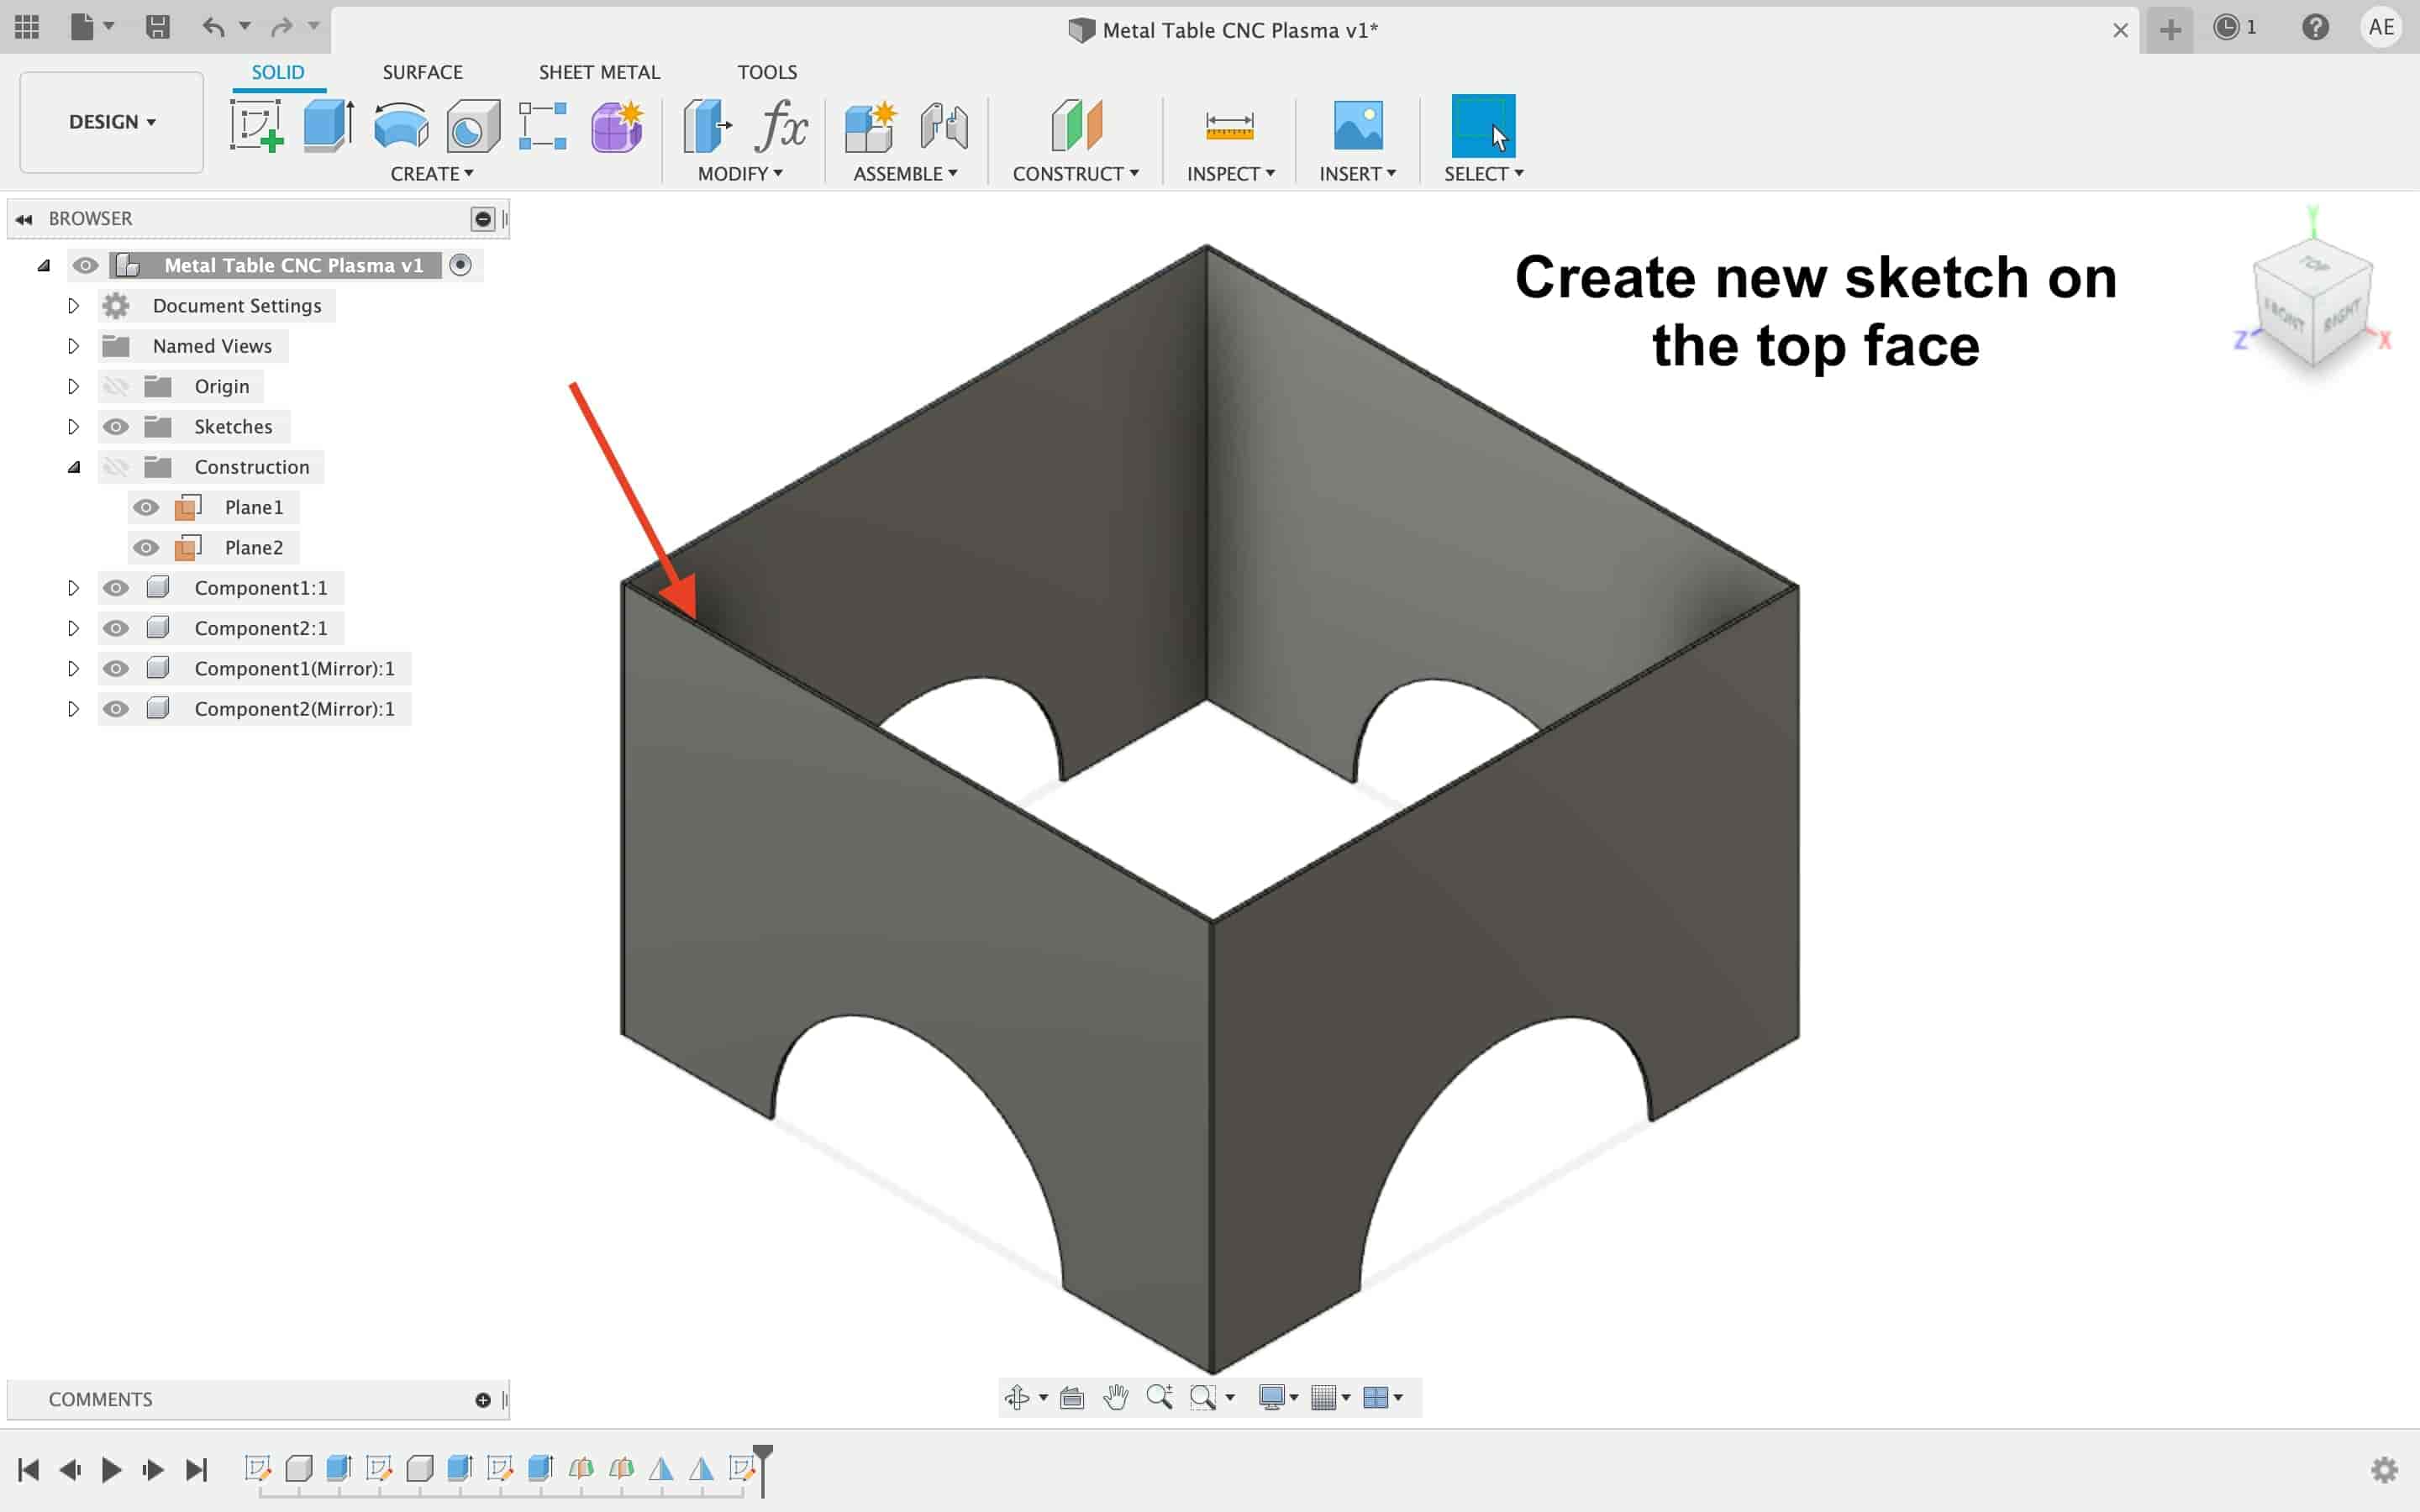Open the DESIGN workspace dropdown

(112, 122)
